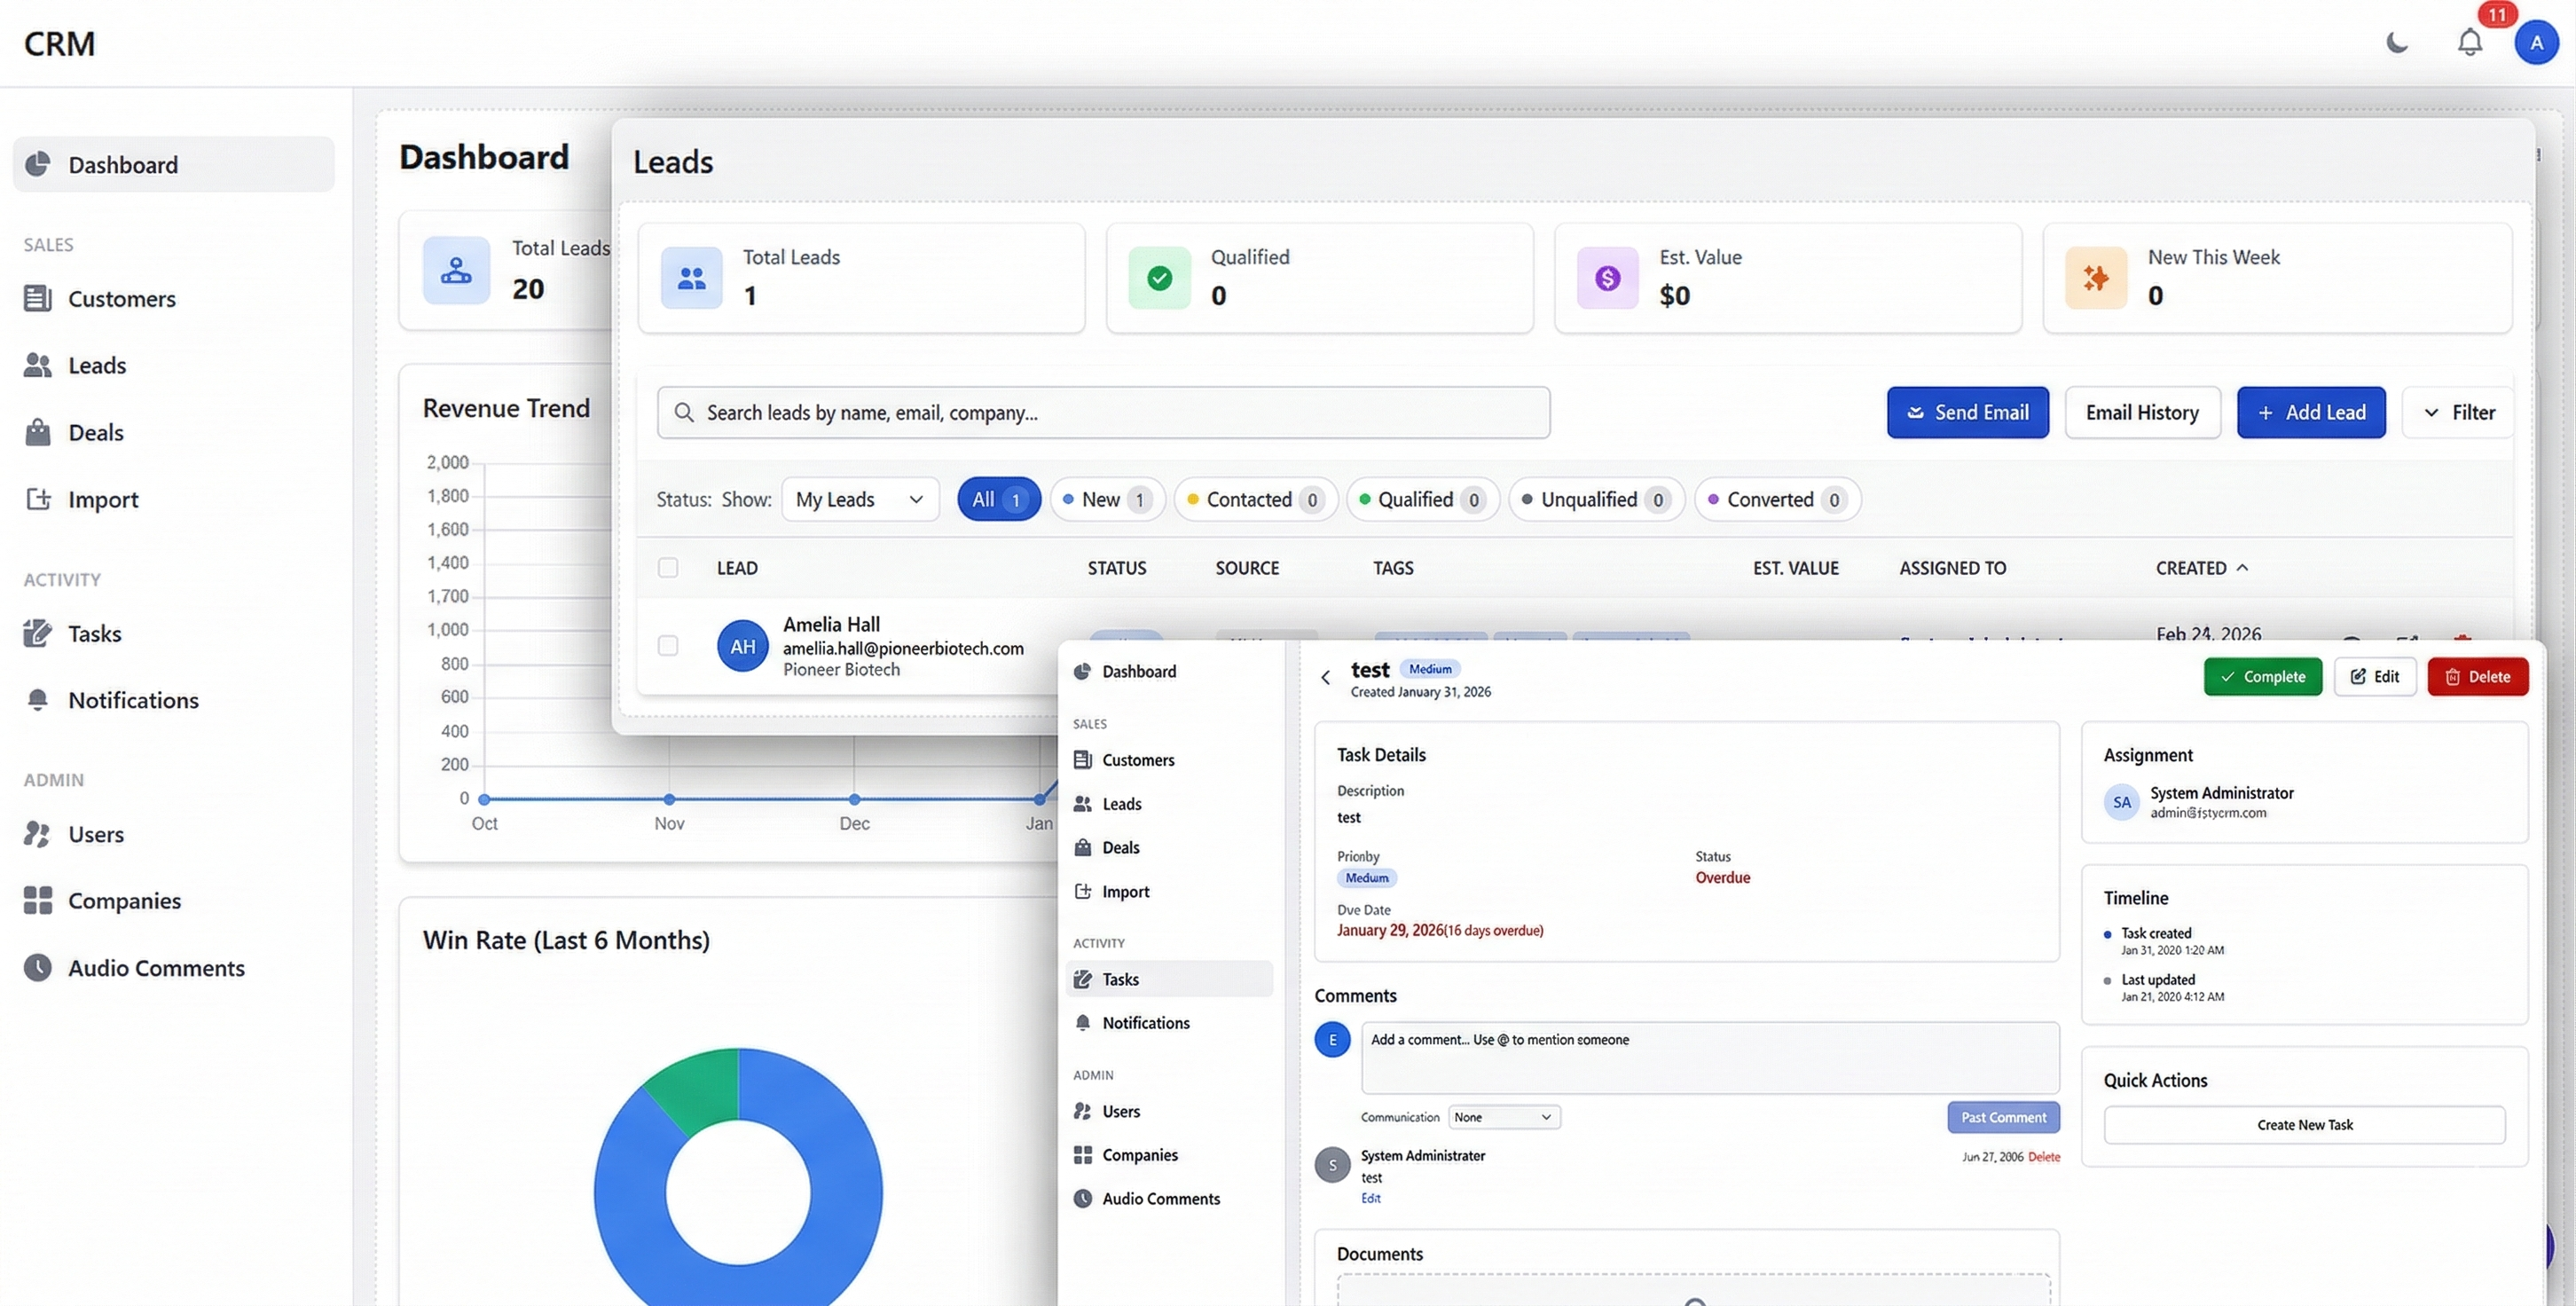Click the Complete button on the test task
Screen dimensions: 2576x1306
coord(2262,676)
